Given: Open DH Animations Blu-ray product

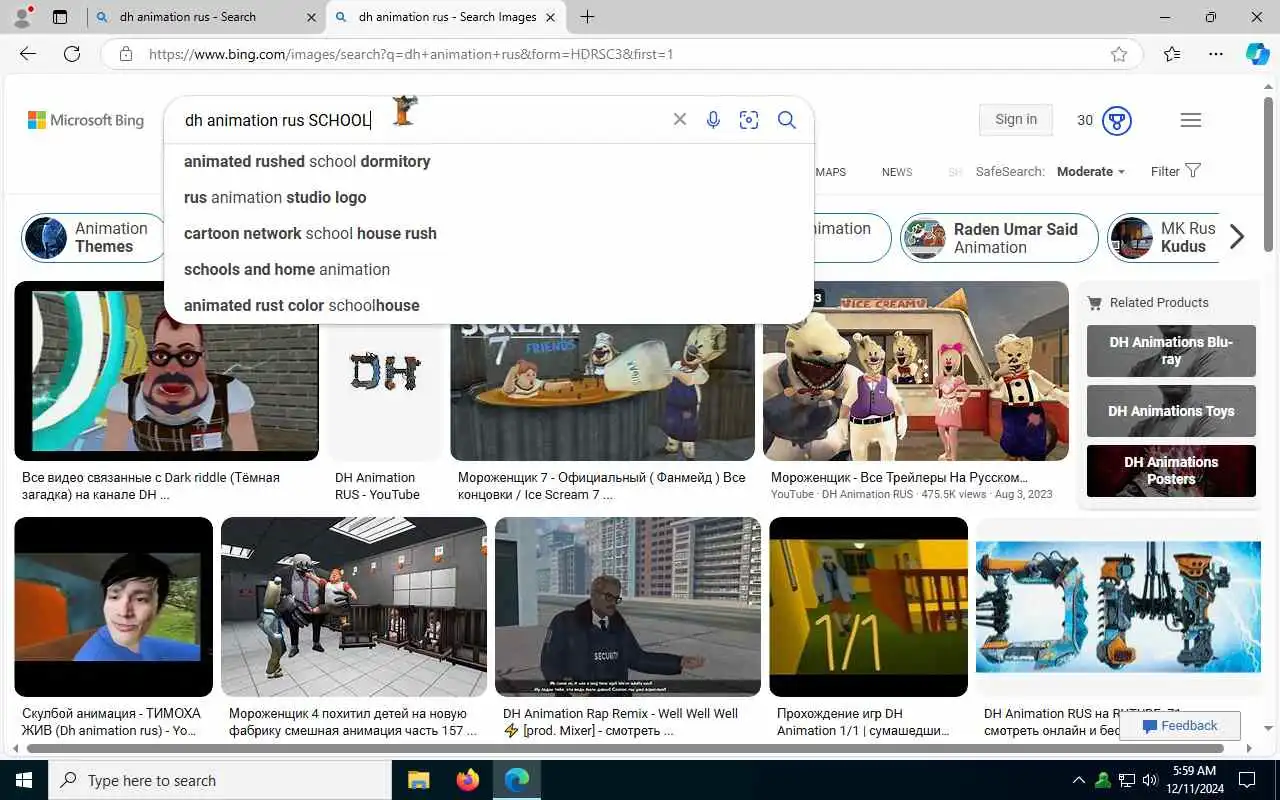Looking at the screenshot, I should (1171, 351).
